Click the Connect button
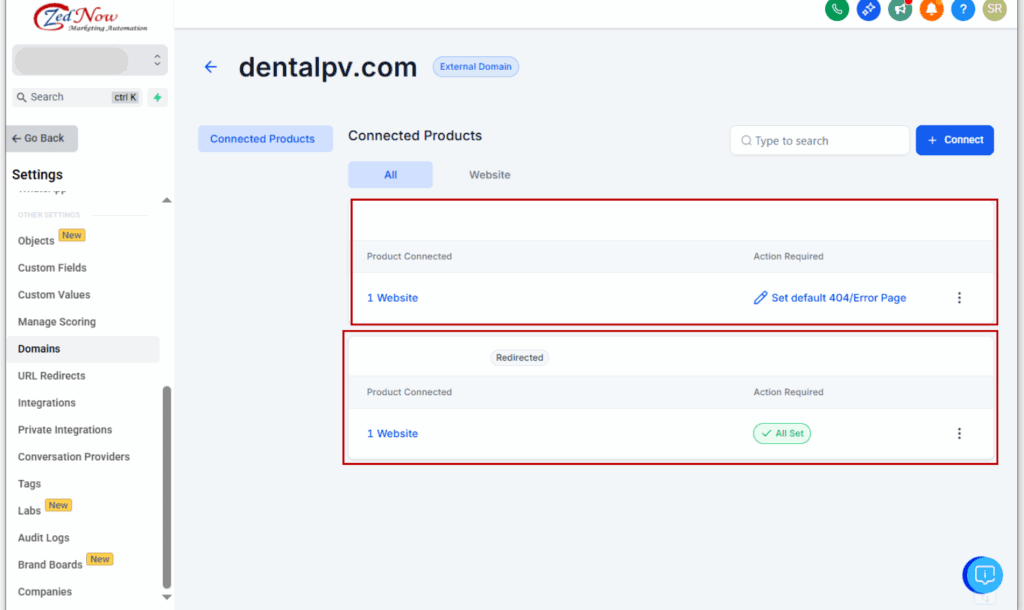 coord(954,140)
